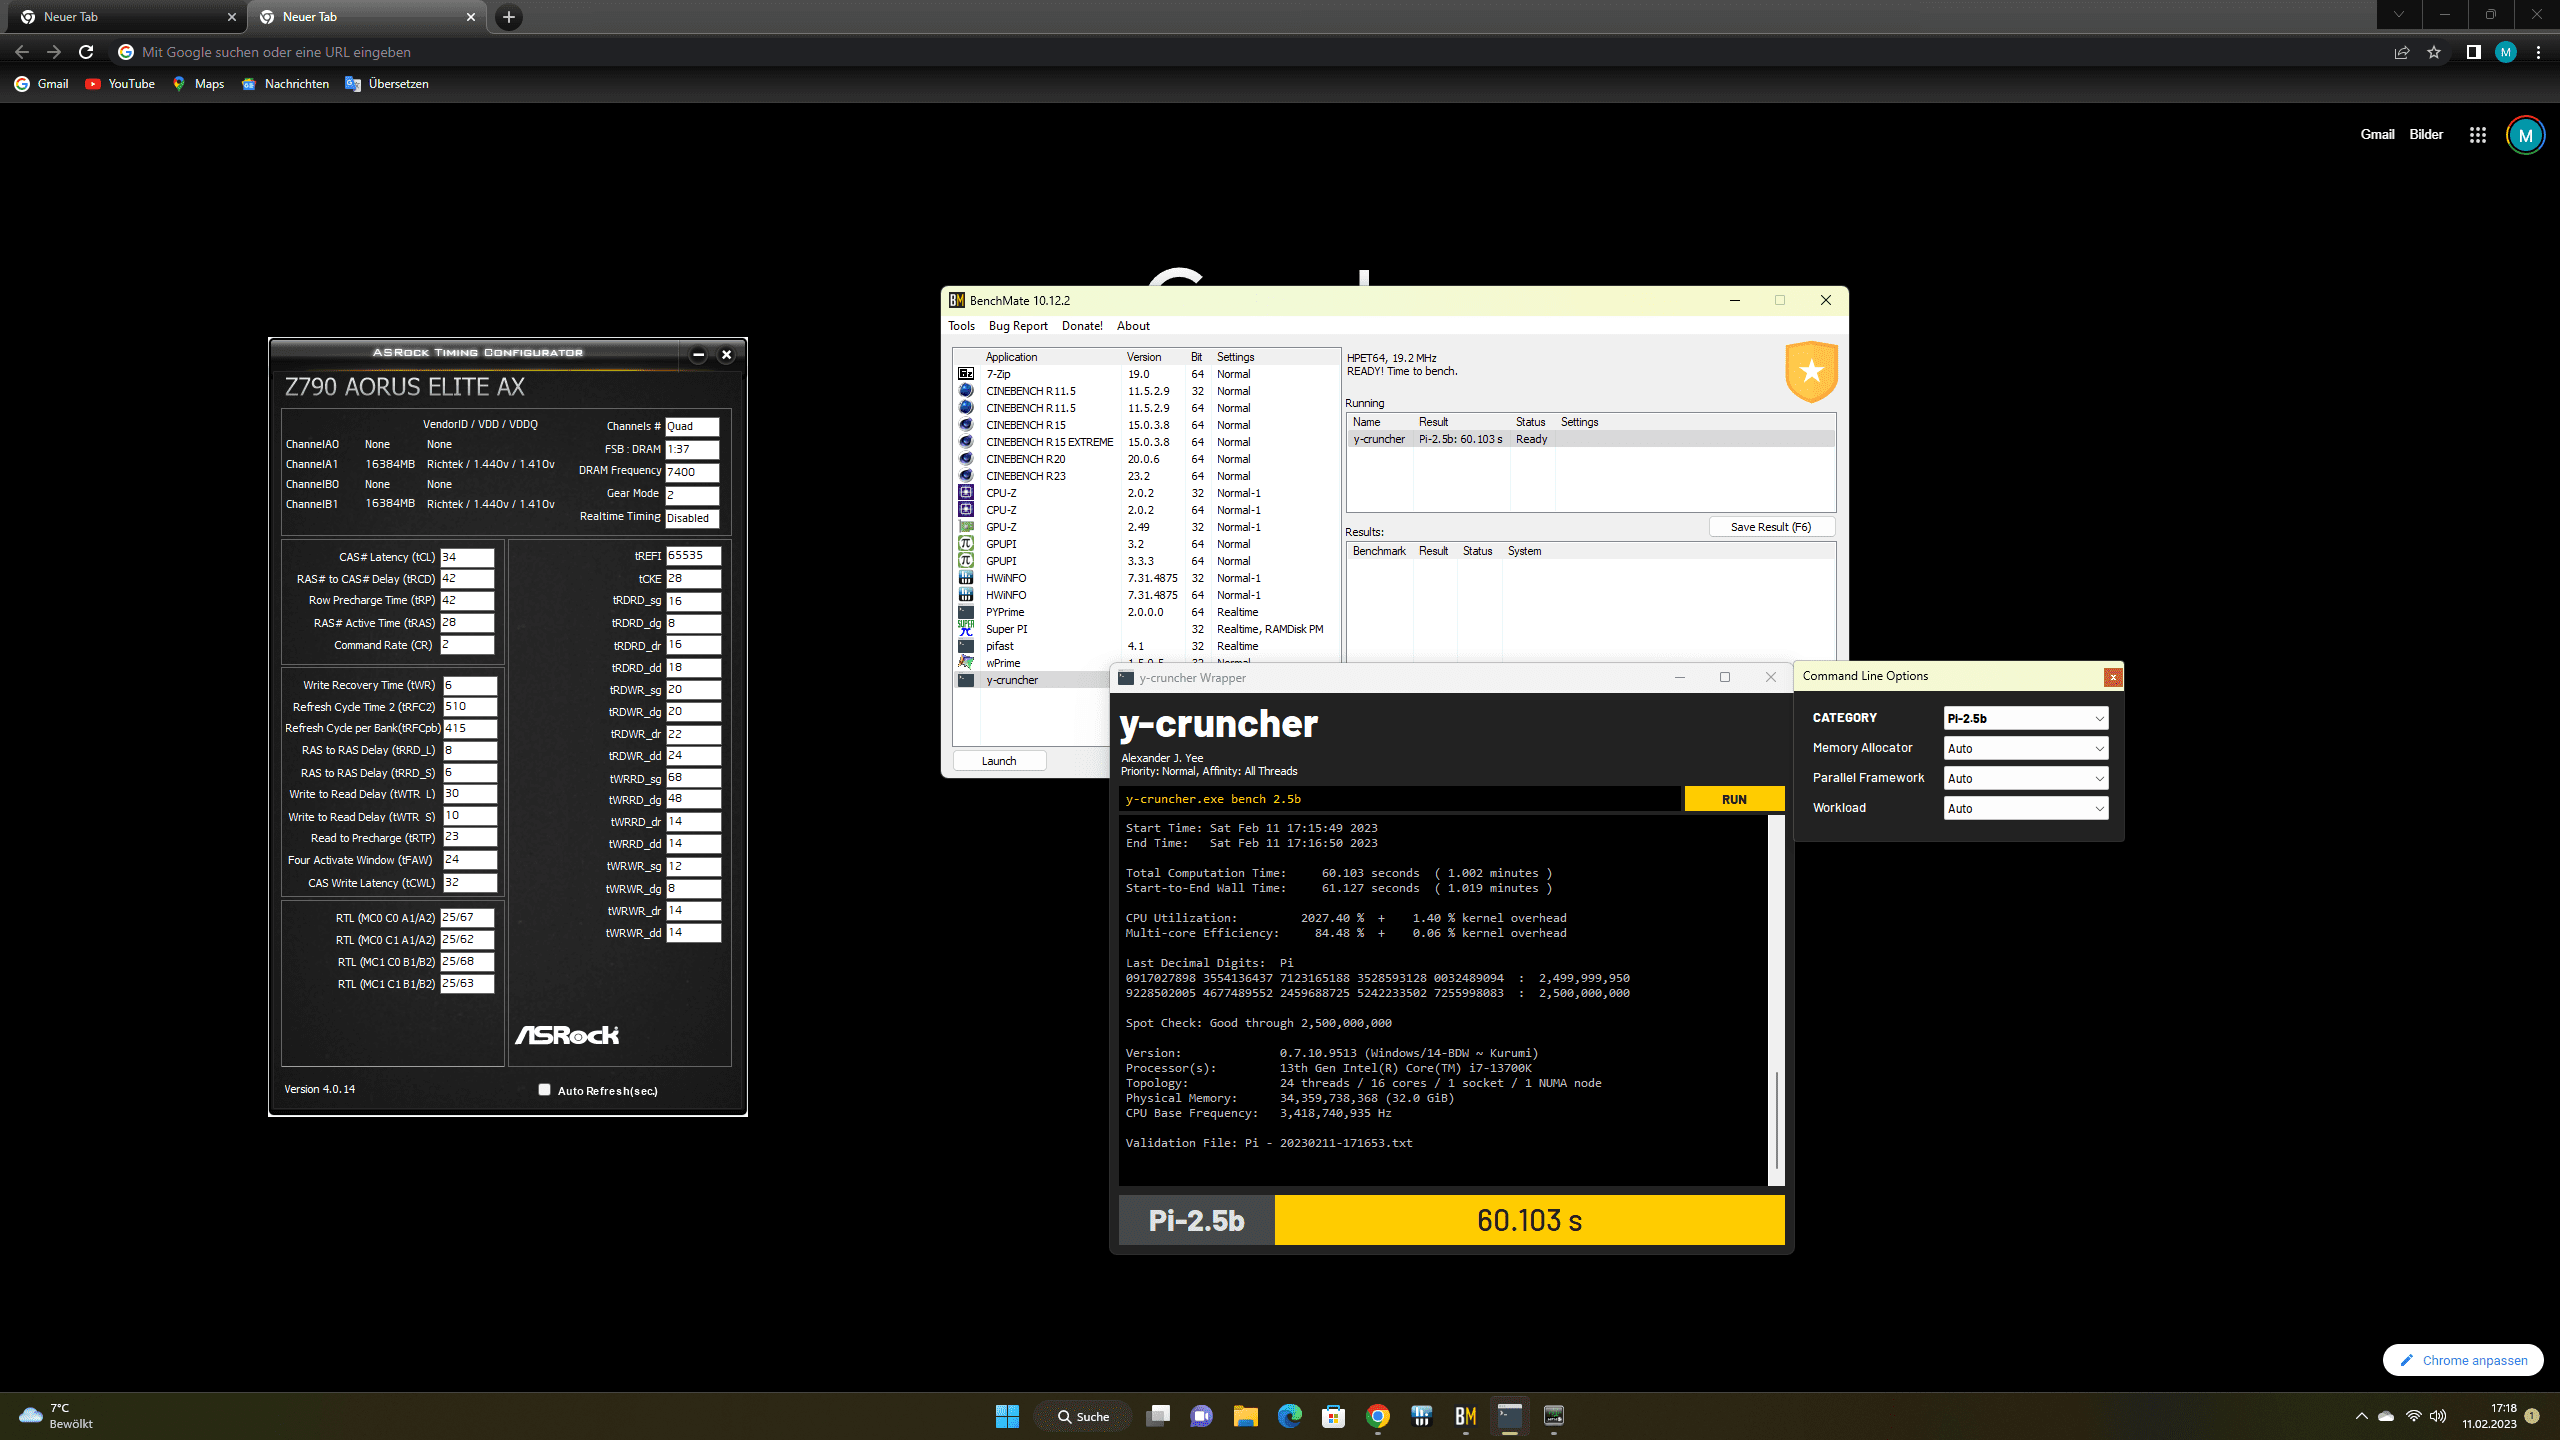Click the tREFI value field
Screen dimensions: 2560x1440
click(x=692, y=556)
